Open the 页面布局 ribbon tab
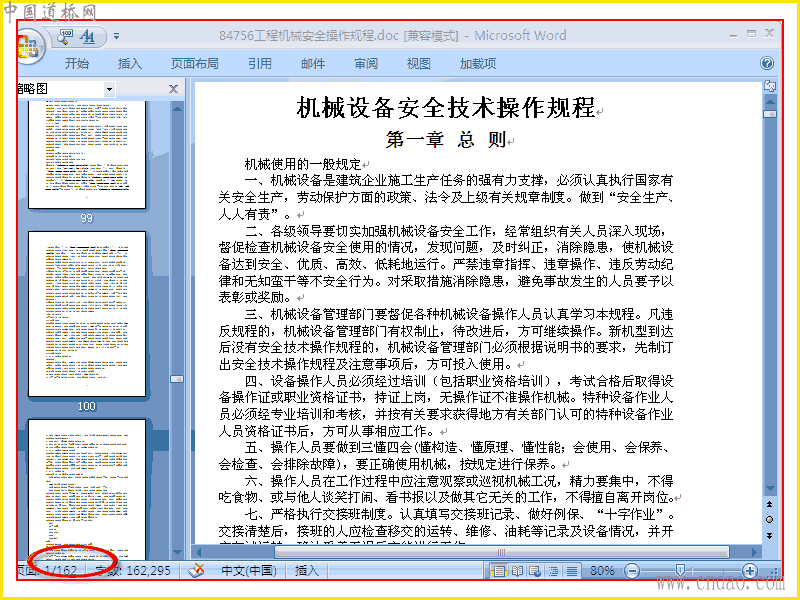 pos(194,63)
